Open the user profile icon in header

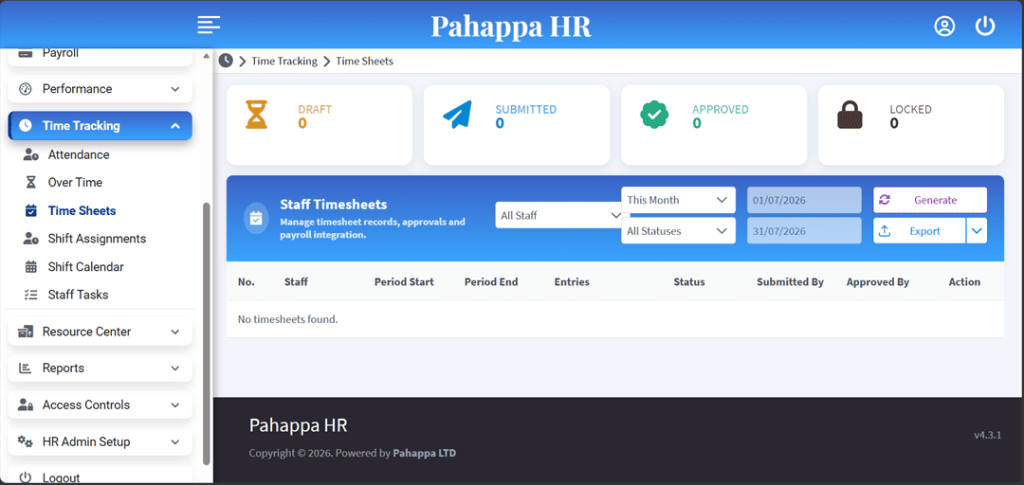click(x=944, y=26)
